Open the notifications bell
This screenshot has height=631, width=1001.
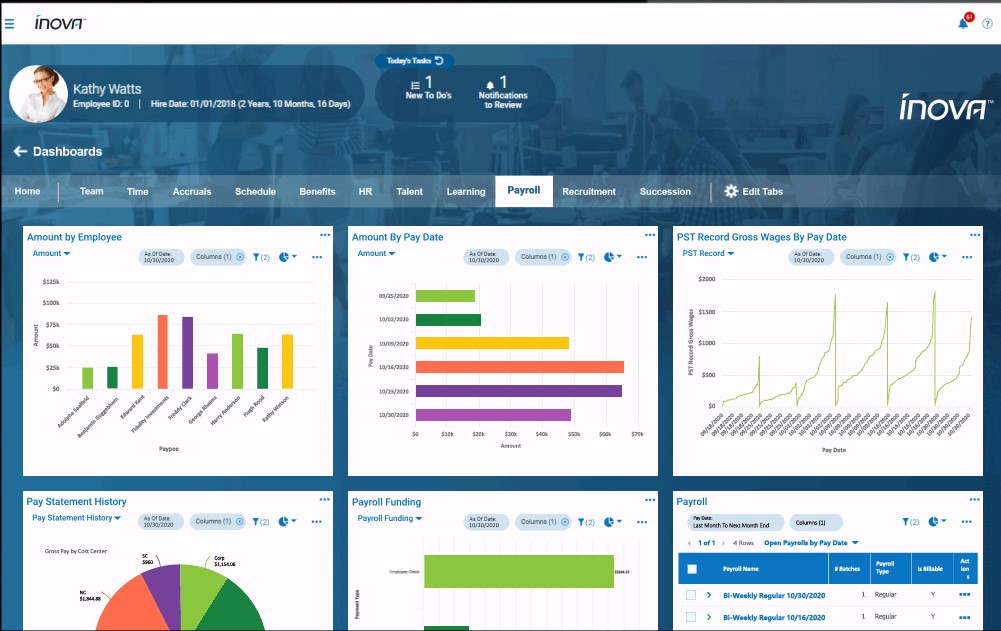[964, 23]
